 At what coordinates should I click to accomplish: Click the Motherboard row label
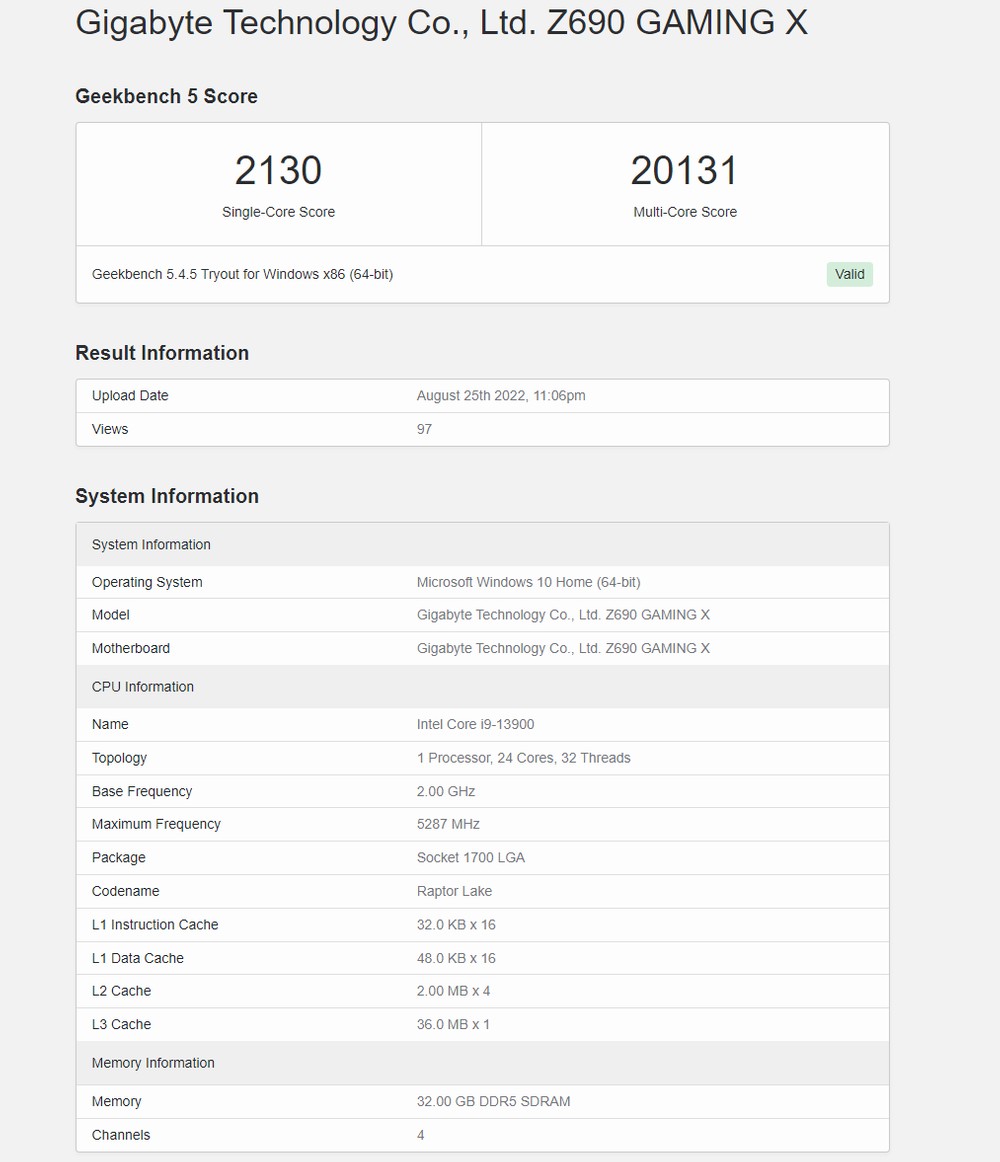130,648
